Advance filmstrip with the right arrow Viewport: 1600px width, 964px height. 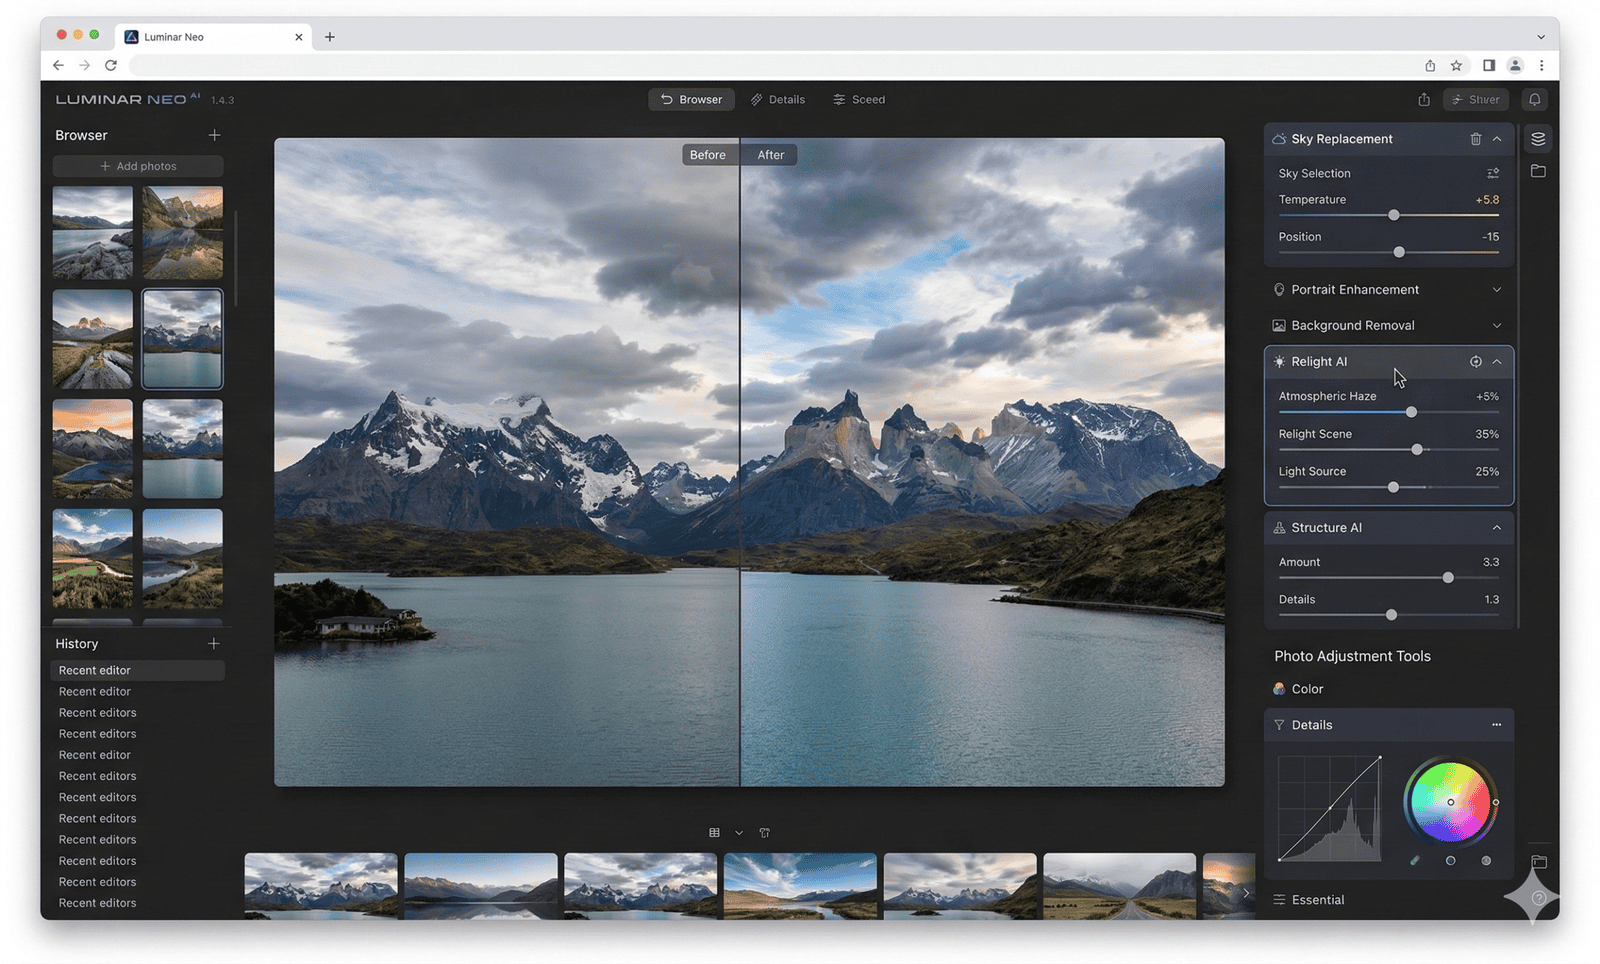(x=1245, y=892)
